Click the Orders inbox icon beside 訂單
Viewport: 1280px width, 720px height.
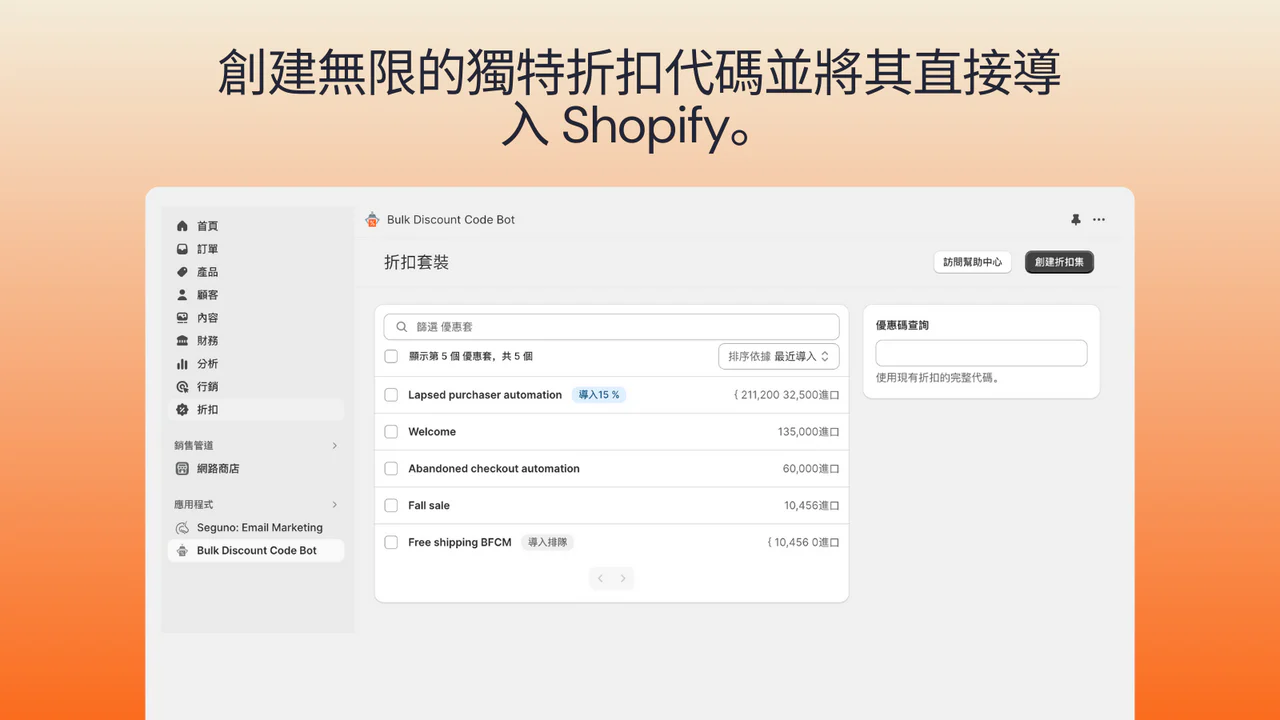182,249
